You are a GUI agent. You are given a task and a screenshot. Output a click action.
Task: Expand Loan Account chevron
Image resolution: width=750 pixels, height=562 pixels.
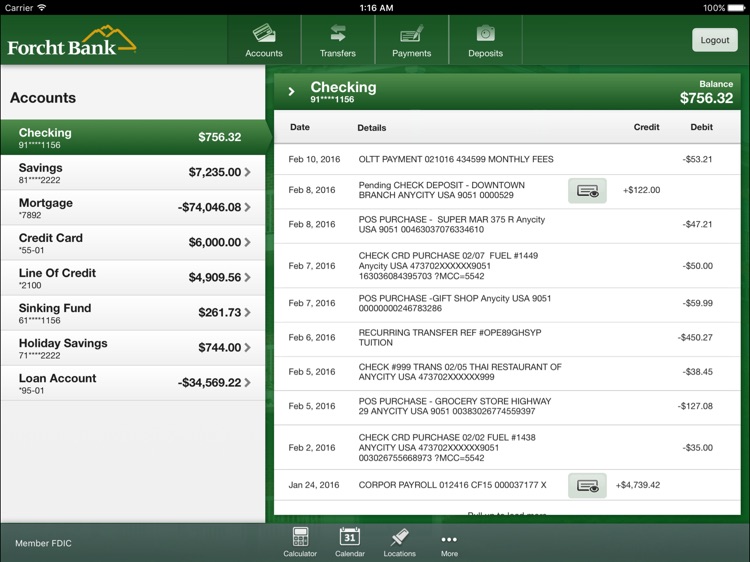[x=247, y=383]
